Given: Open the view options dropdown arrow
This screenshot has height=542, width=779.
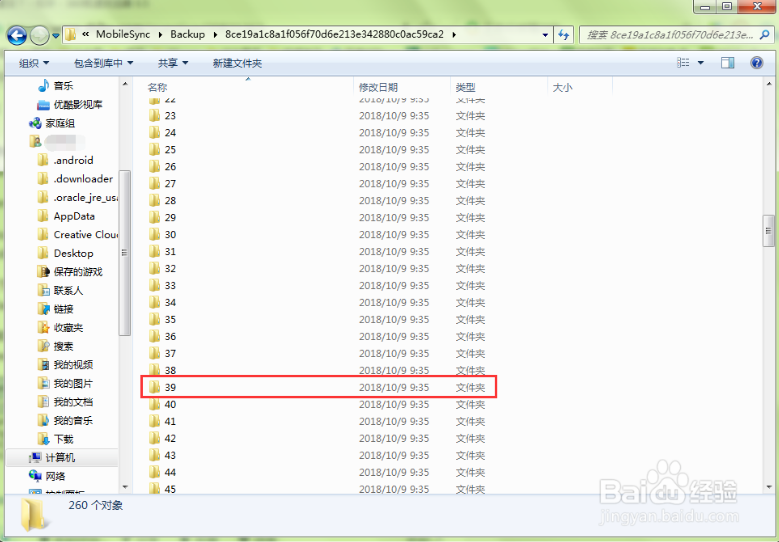Looking at the screenshot, I should [x=701, y=63].
